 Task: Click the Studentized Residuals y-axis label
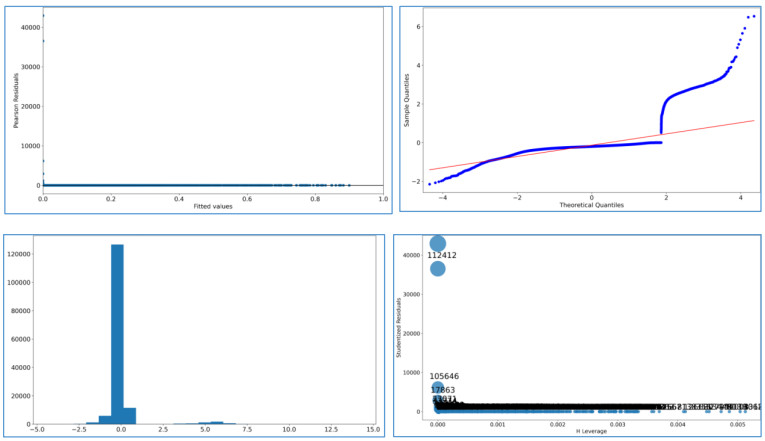pos(400,328)
